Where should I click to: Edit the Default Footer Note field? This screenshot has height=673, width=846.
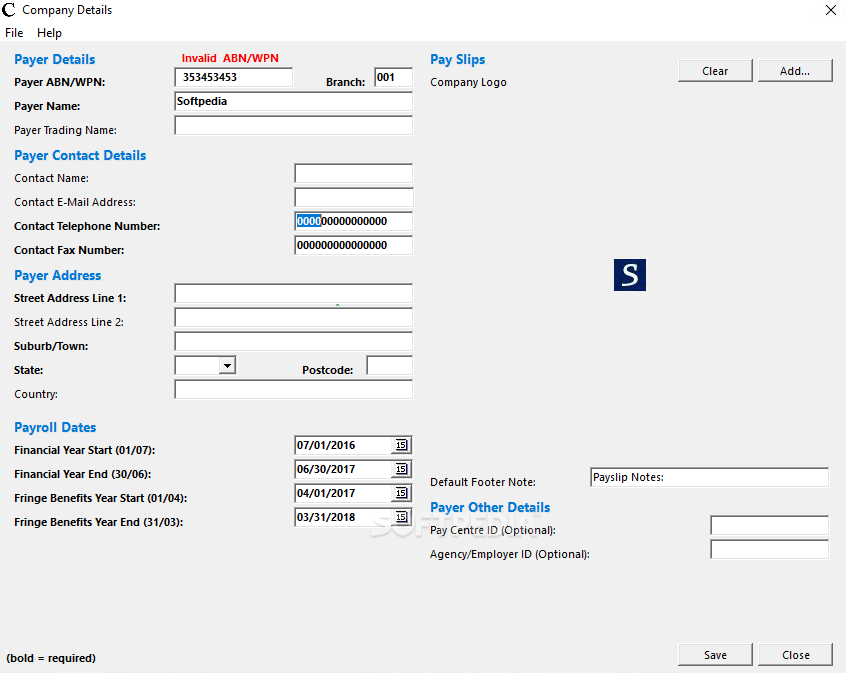pyautogui.click(x=709, y=477)
